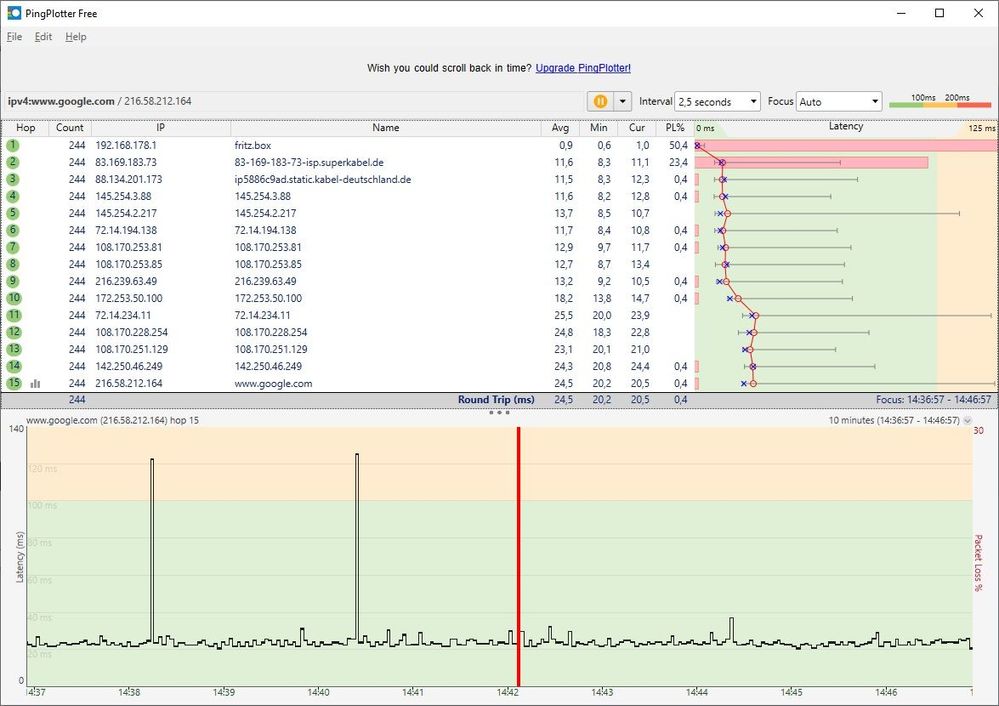Image resolution: width=999 pixels, height=706 pixels.
Task: Click the red focus marker on the timeline
Action: click(518, 550)
